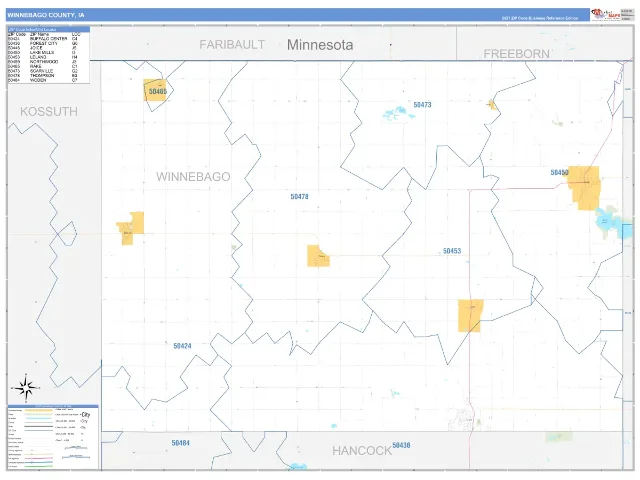Click the green line swatch in legend
Image resolution: width=640 pixels, height=480 pixels.
click(x=39, y=466)
